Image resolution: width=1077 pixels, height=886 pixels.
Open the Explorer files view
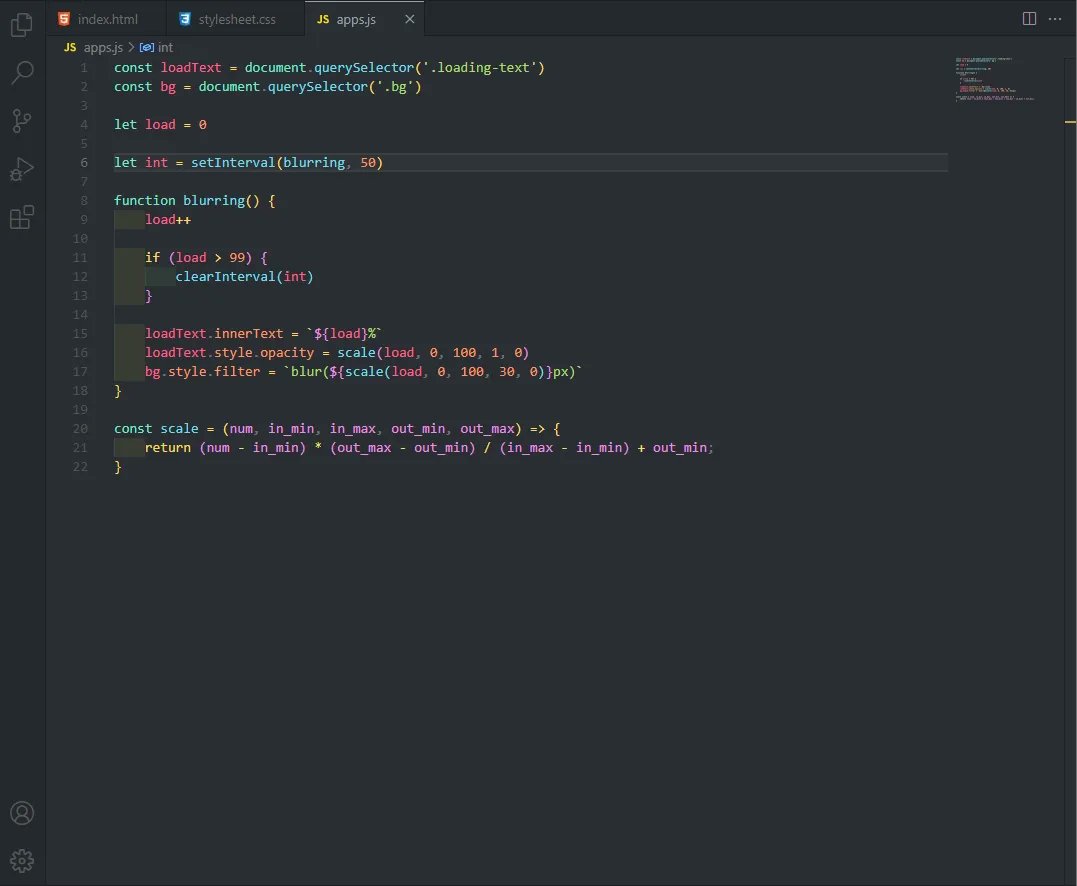tap(22, 25)
